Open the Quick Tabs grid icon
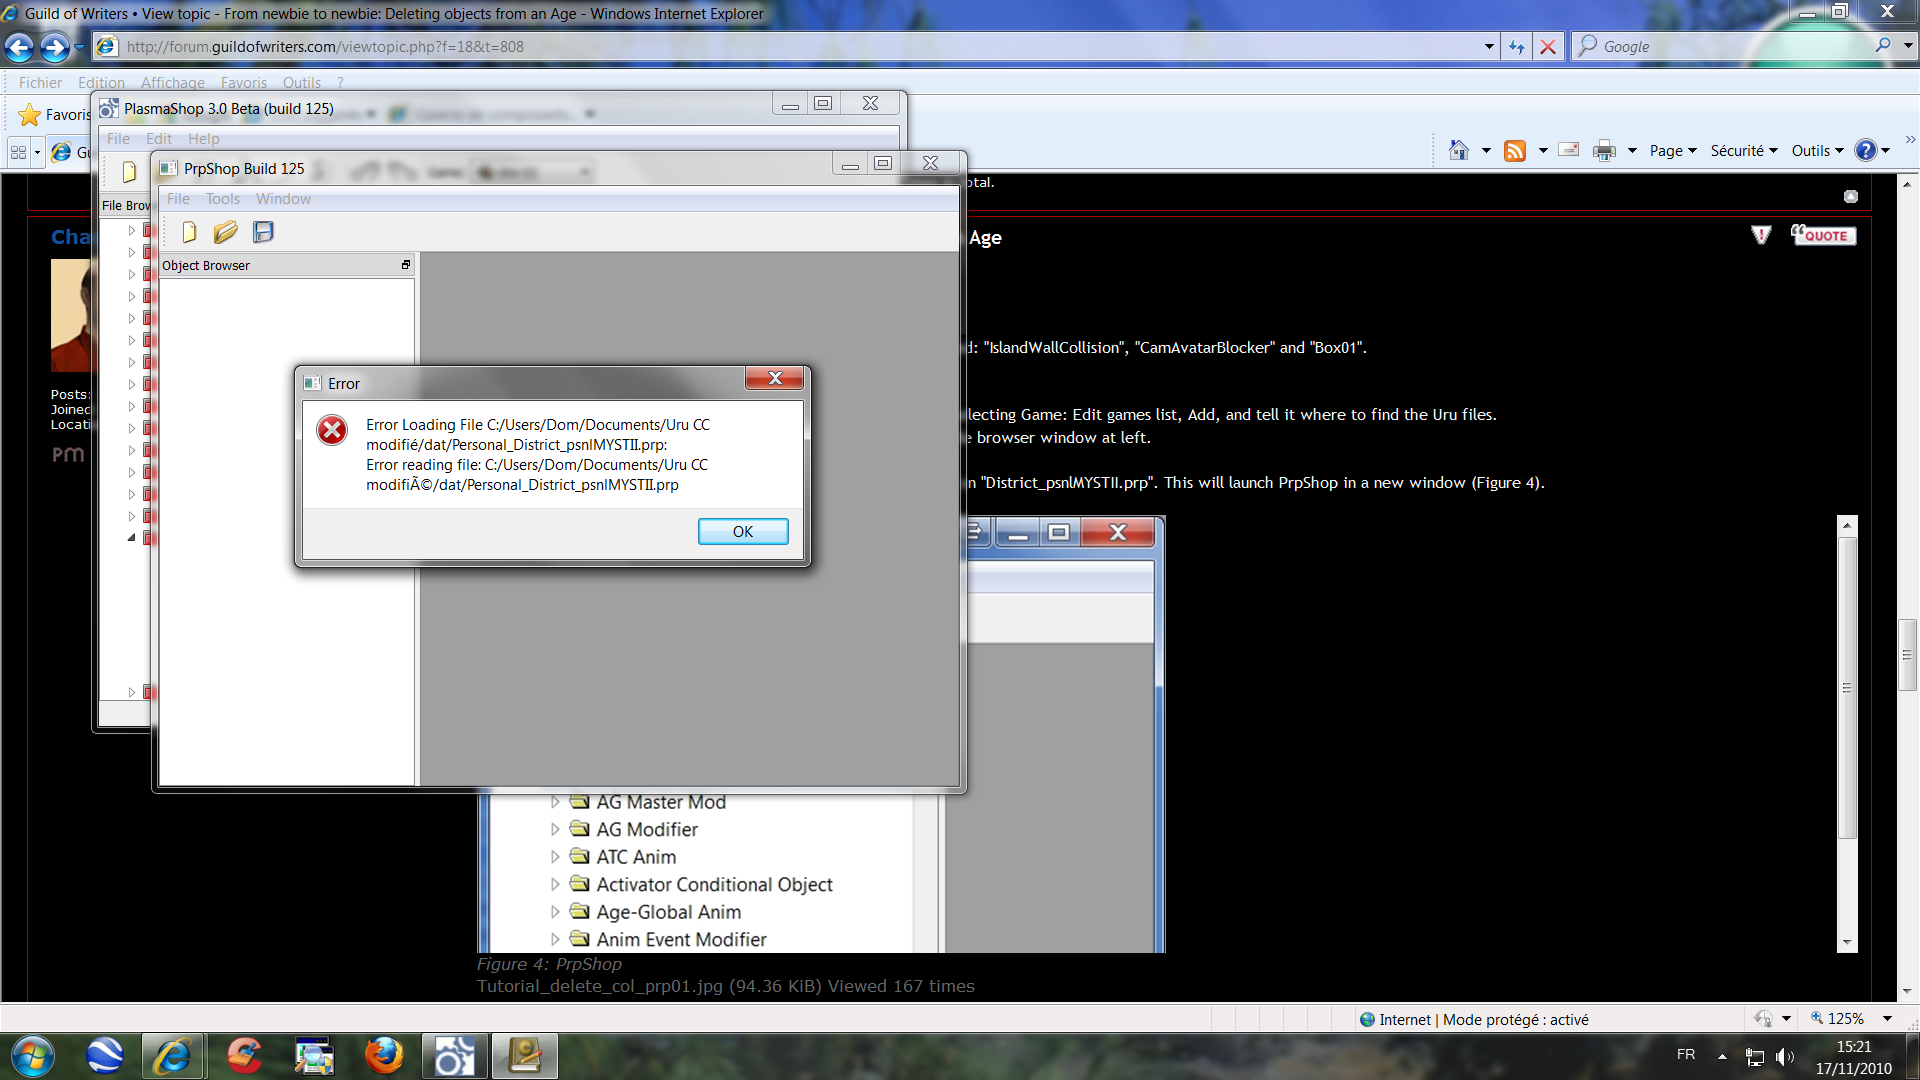The width and height of the screenshot is (1920, 1080). (x=18, y=152)
